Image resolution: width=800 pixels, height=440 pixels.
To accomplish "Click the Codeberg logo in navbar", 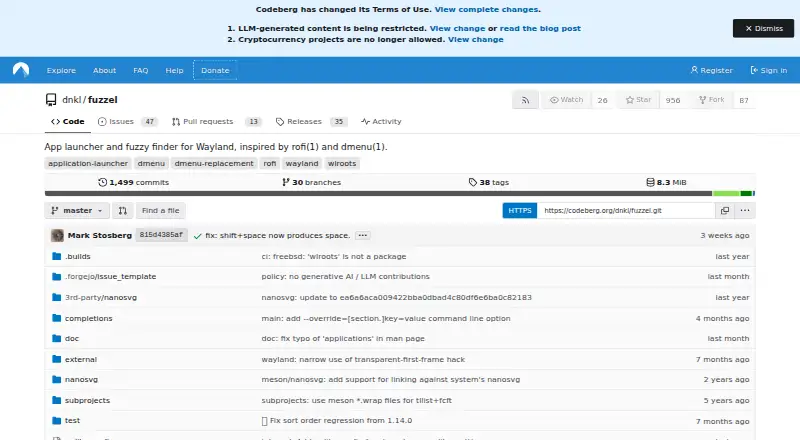I will (21, 70).
